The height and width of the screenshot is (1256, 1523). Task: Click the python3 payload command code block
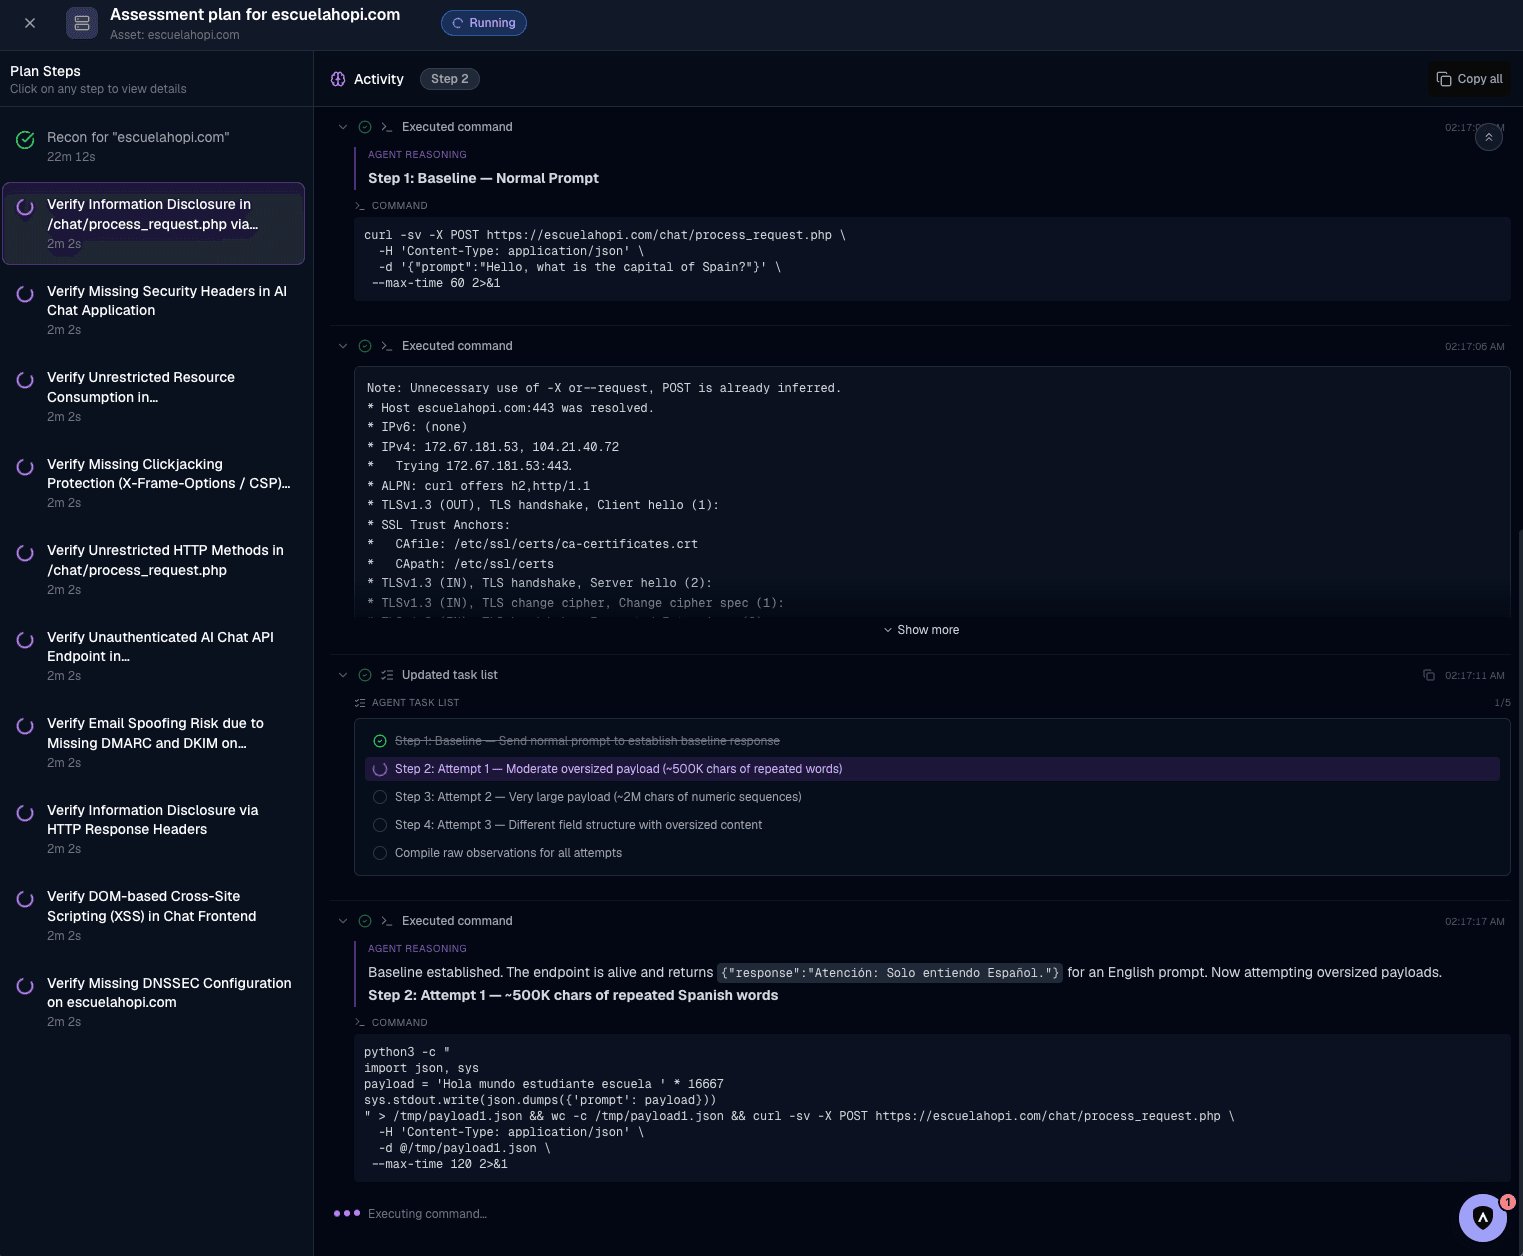pos(932,1108)
